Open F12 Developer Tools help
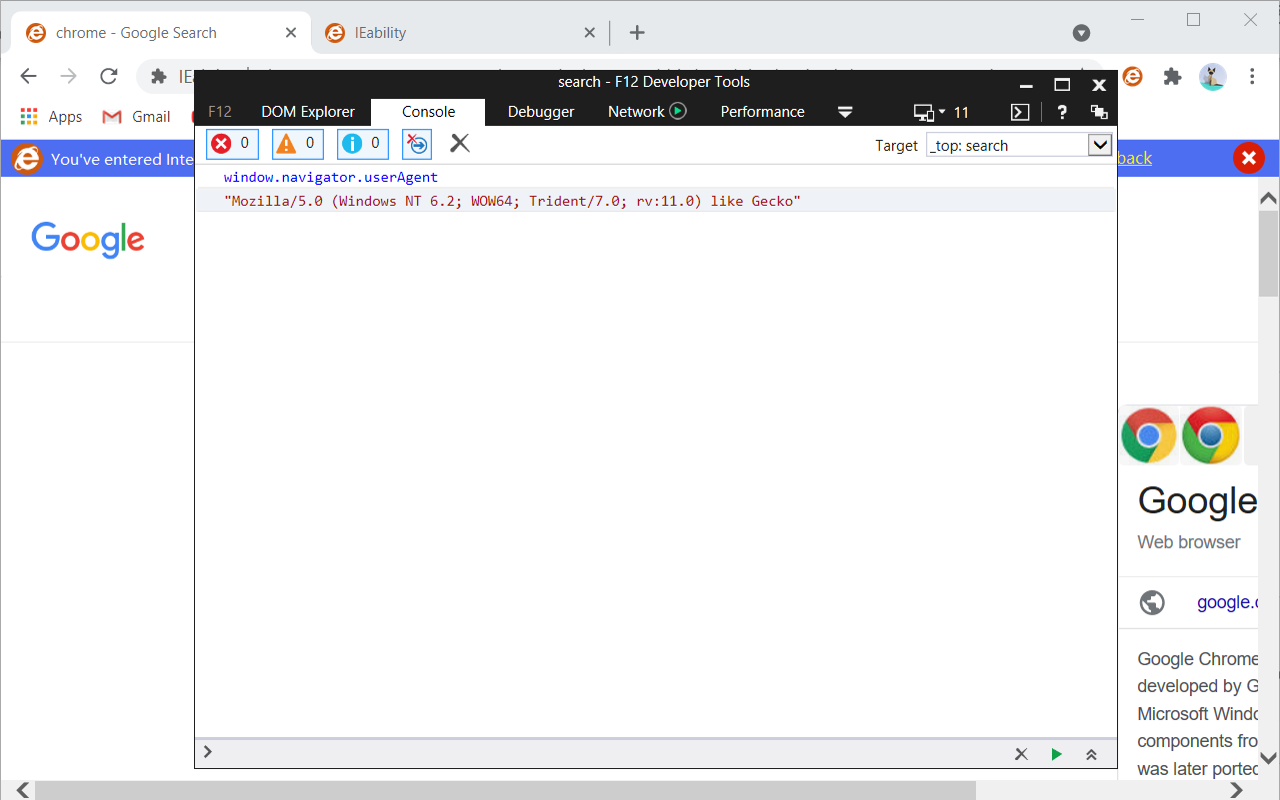The image size is (1280, 800). click(x=1062, y=112)
